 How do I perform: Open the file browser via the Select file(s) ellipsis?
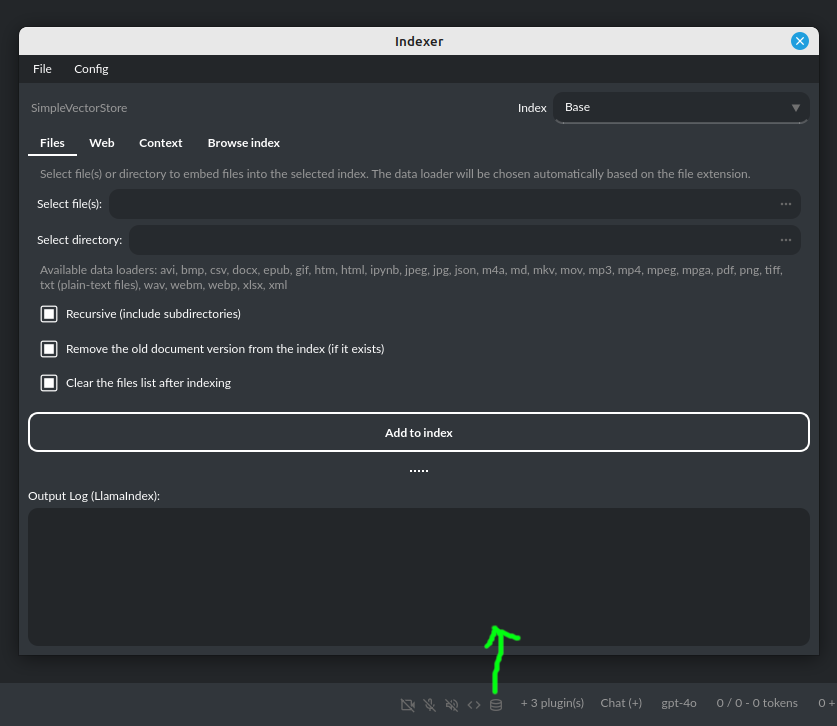click(x=786, y=203)
